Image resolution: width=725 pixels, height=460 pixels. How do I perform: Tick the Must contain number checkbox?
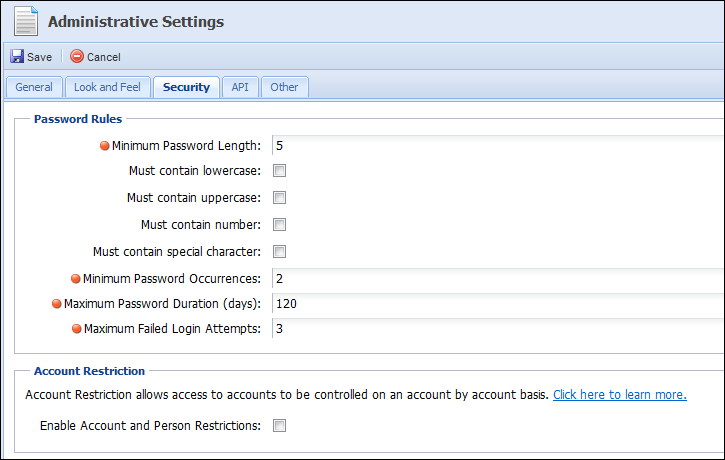click(279, 225)
